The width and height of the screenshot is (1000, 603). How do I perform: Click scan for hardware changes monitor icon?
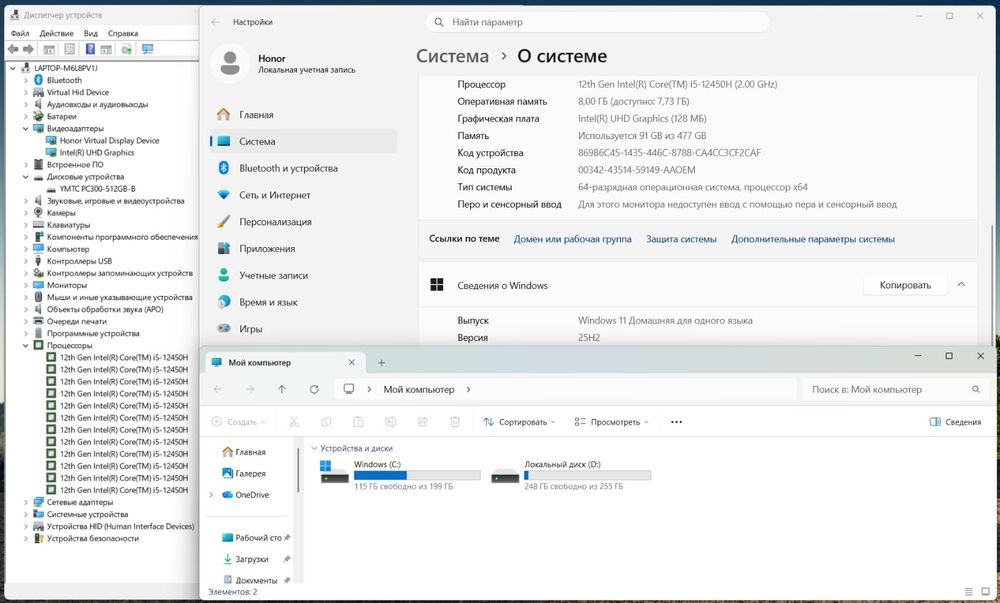tap(148, 49)
